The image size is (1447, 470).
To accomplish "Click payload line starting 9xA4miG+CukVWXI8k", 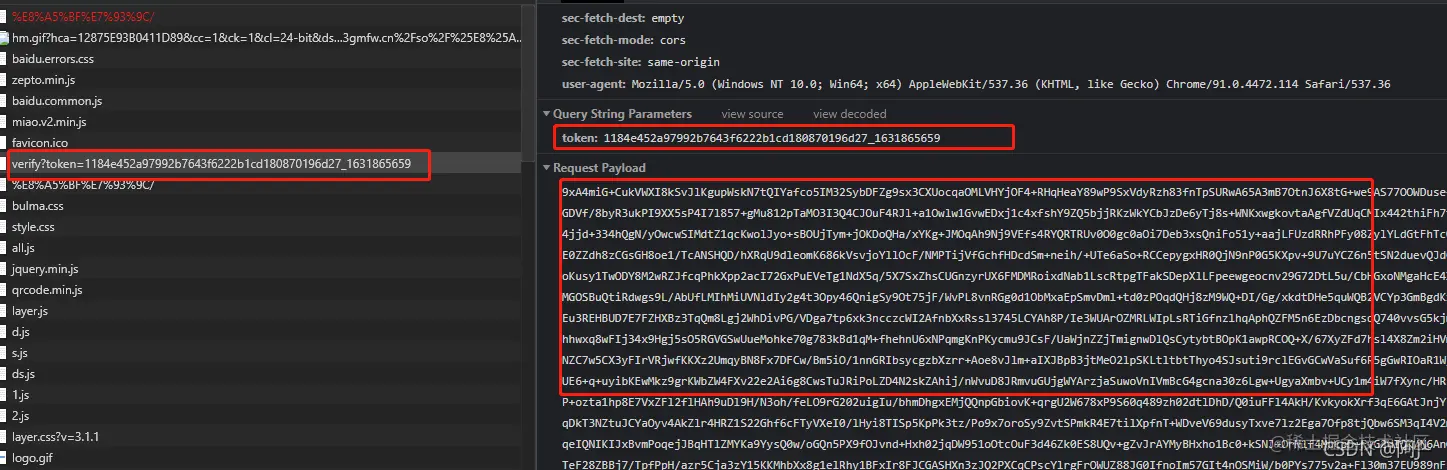I will tap(1004, 191).
